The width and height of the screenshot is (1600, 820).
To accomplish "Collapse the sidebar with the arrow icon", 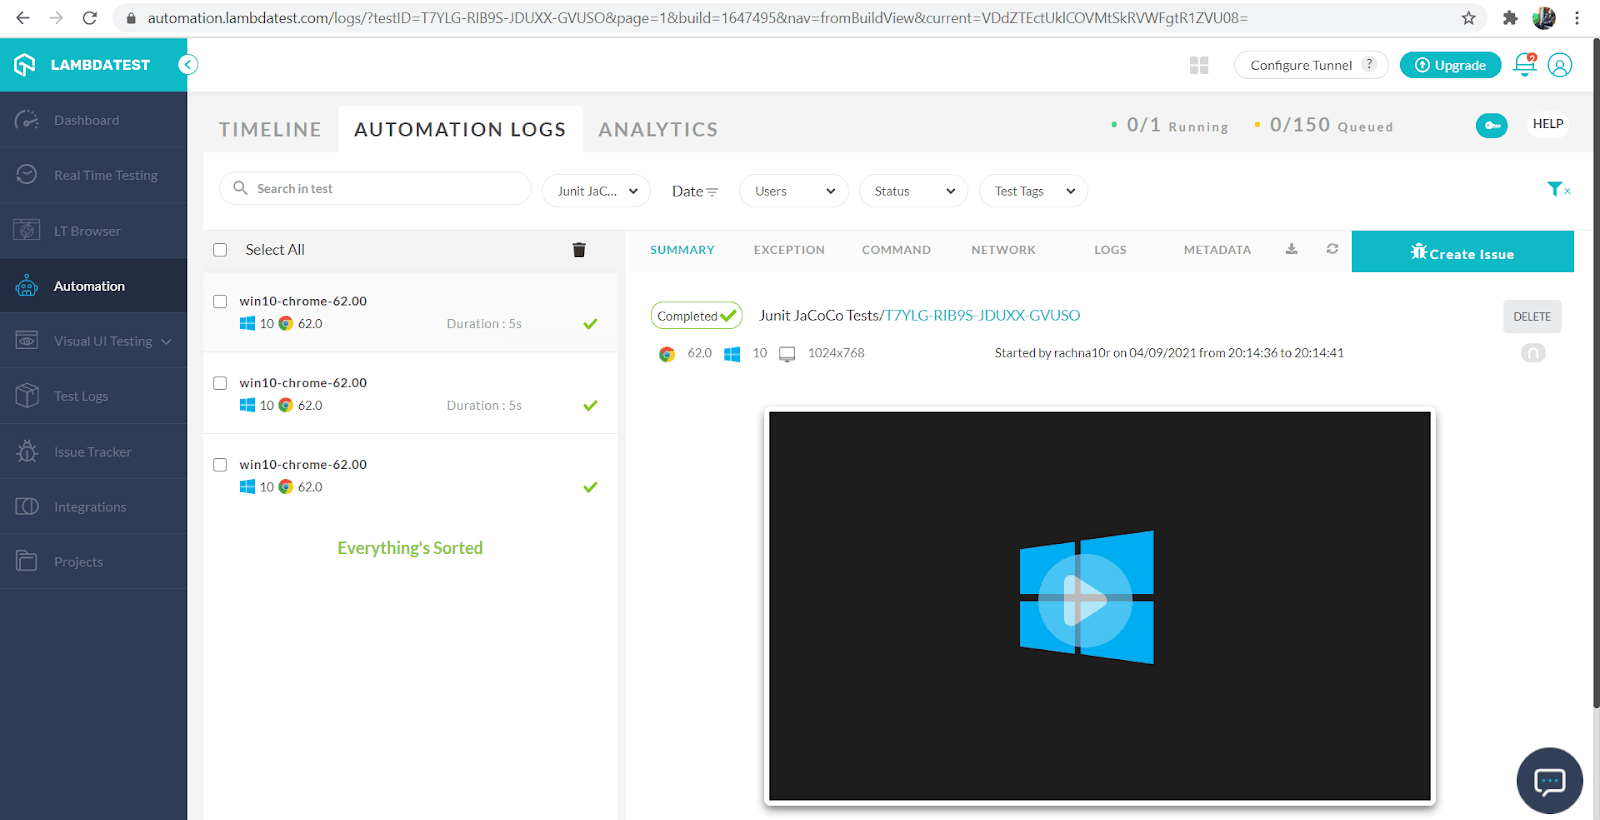I will pos(188,65).
